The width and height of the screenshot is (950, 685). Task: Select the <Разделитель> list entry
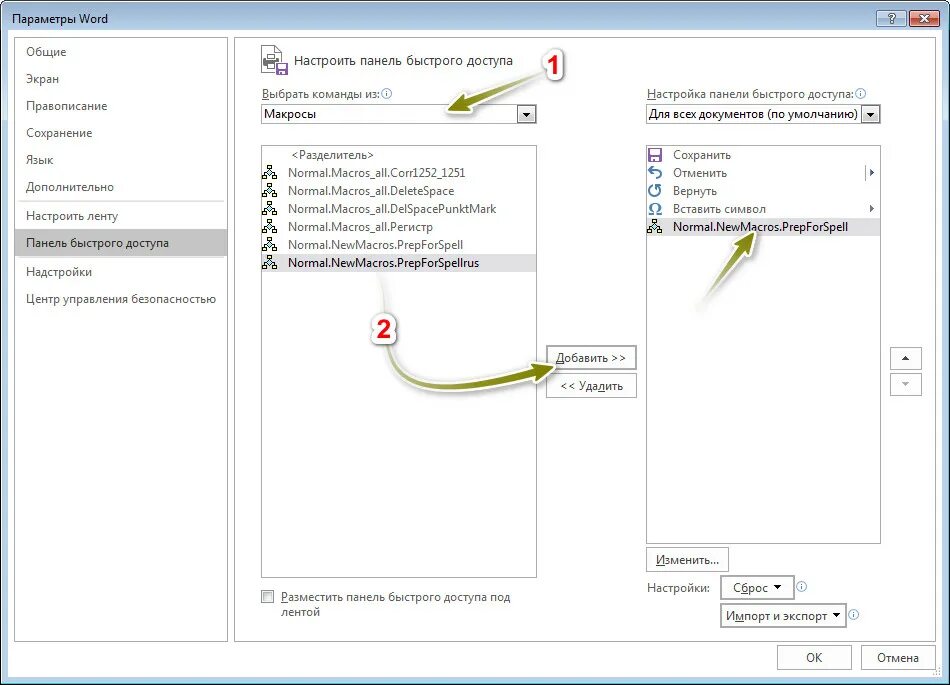point(399,155)
